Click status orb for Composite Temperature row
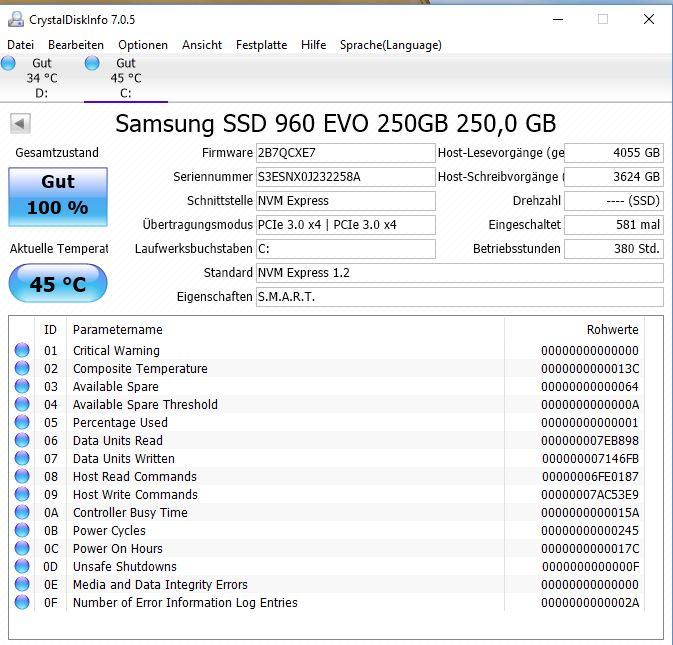Screen dimensions: 673x645 22,368
